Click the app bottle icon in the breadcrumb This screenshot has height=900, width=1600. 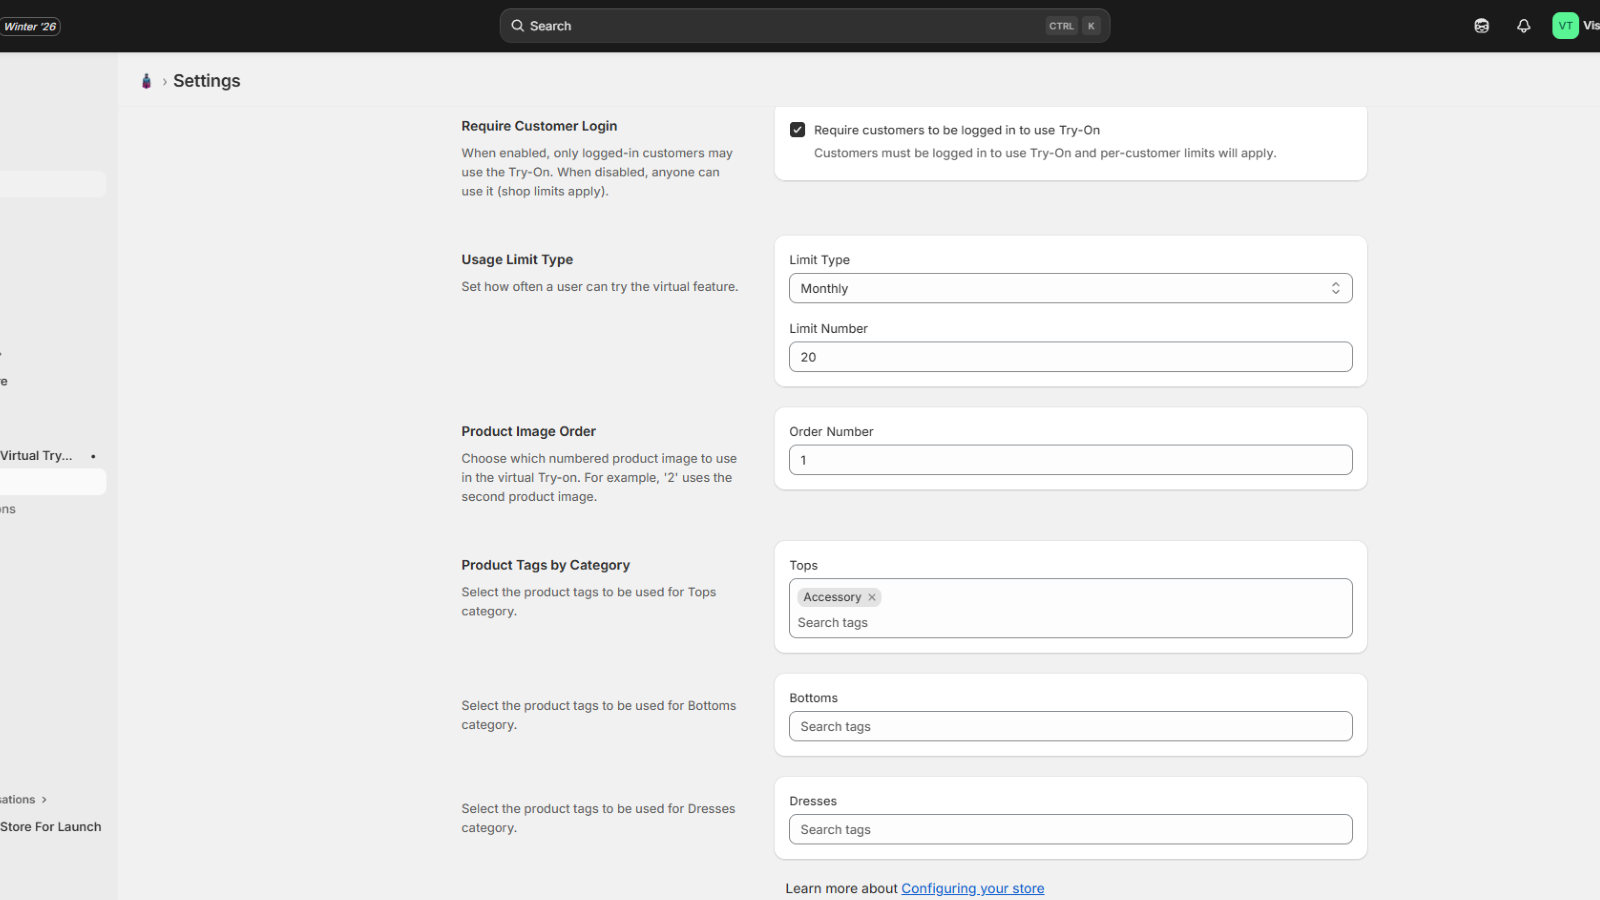pyautogui.click(x=147, y=81)
